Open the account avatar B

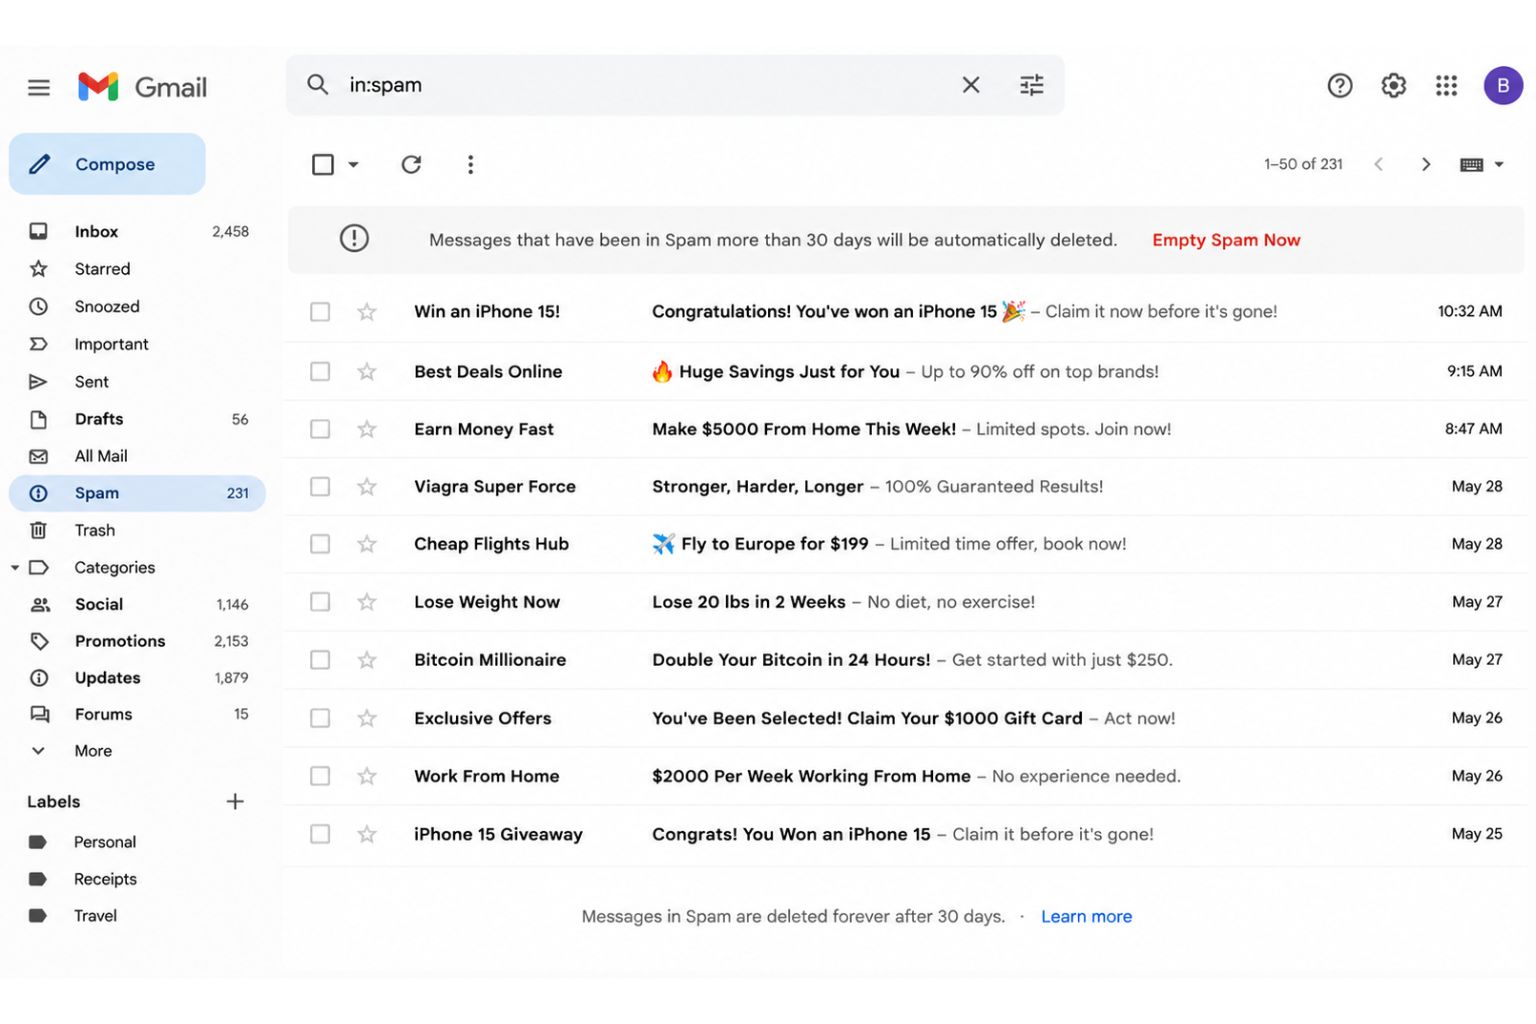click(1502, 86)
